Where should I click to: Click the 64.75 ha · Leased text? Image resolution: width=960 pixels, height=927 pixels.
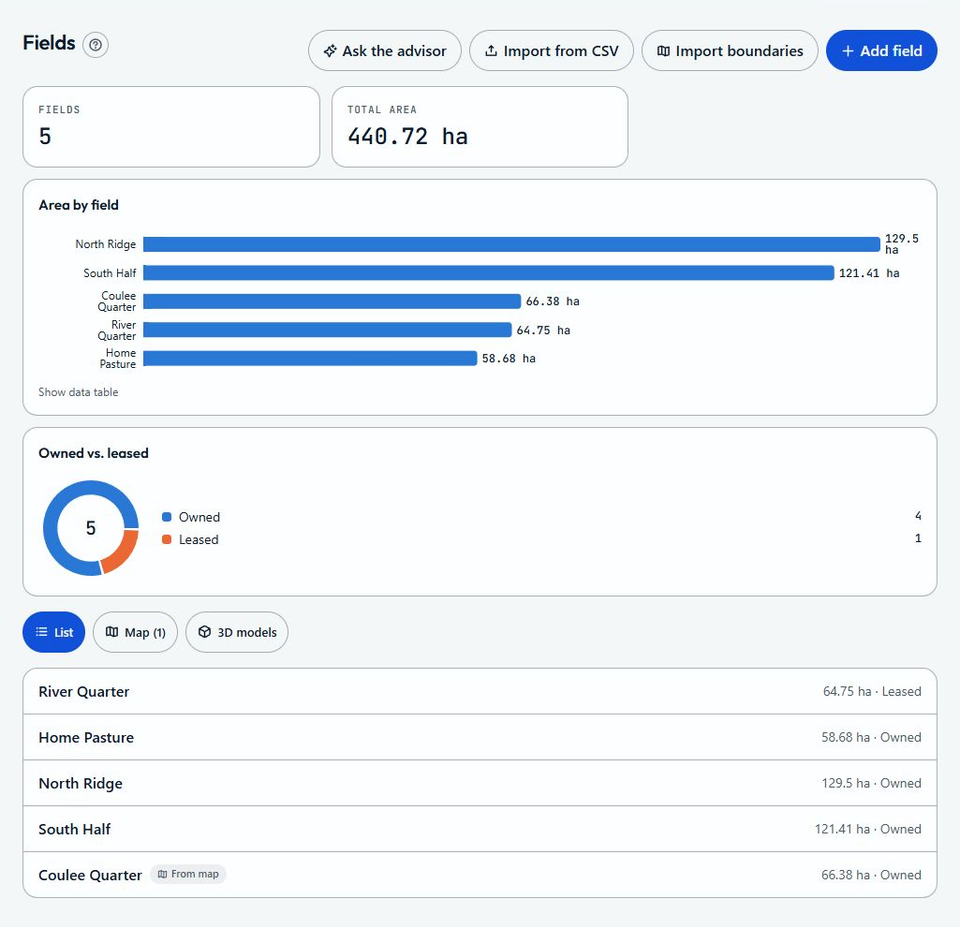(872, 691)
